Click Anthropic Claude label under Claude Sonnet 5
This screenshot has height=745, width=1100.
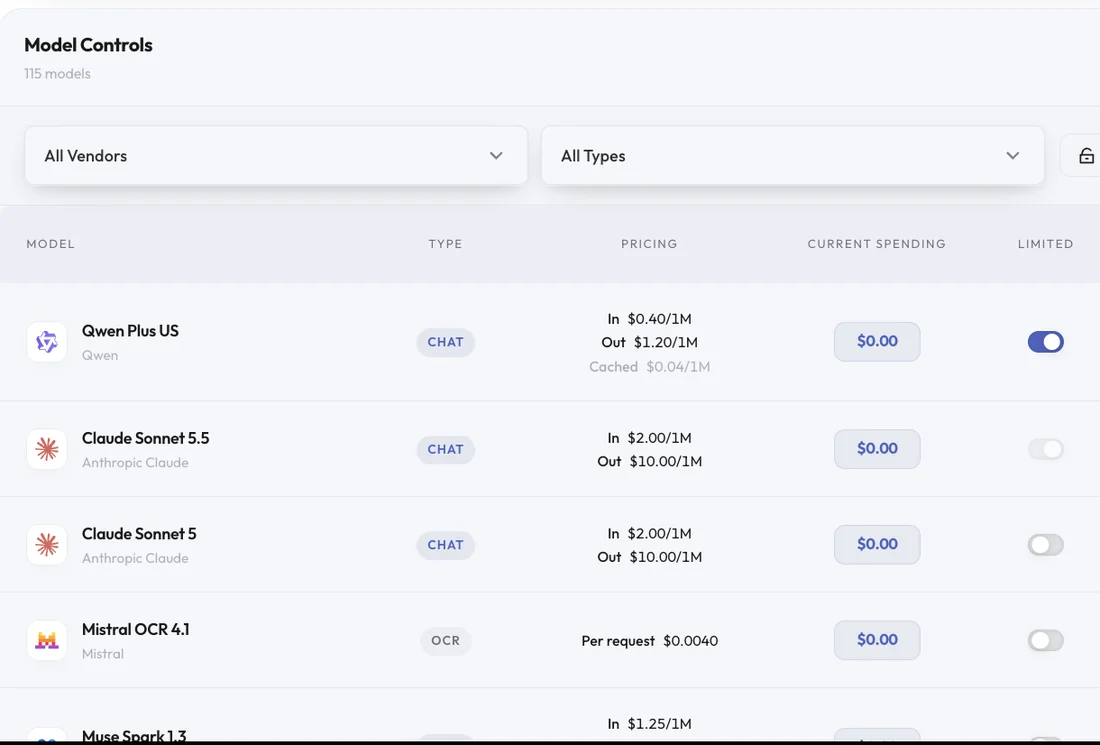coord(135,558)
